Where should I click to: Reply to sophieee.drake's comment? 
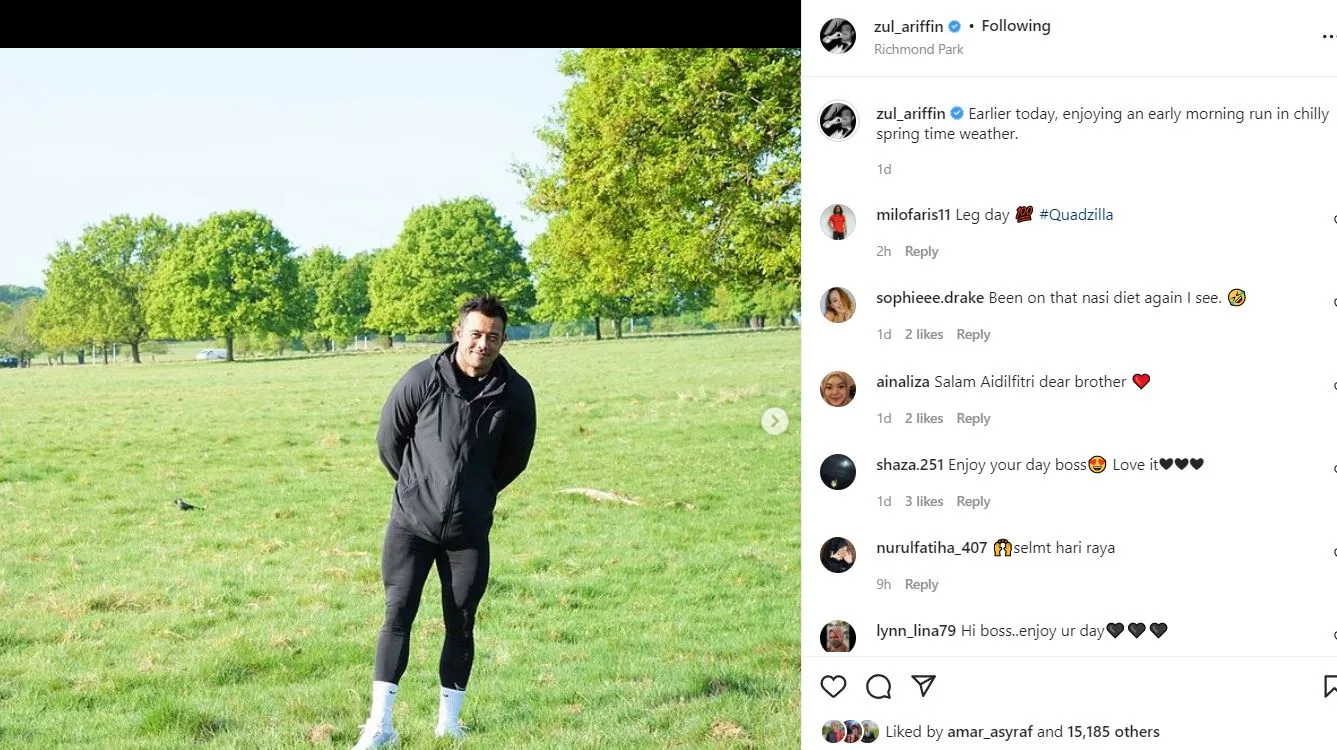pos(972,335)
